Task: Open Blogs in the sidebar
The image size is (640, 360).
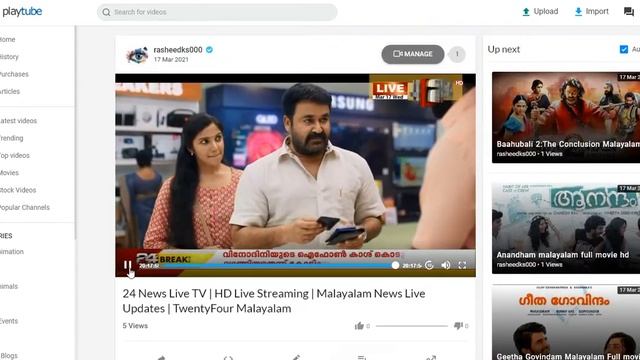Action: pos(9,356)
